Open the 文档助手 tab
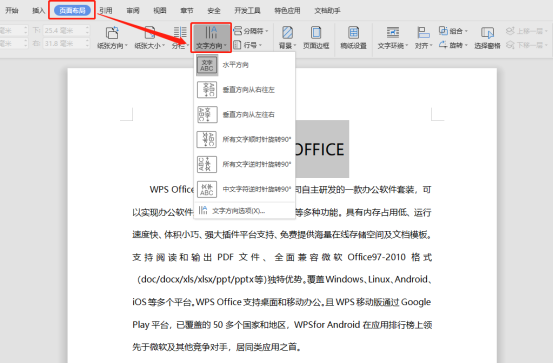 [328, 11]
